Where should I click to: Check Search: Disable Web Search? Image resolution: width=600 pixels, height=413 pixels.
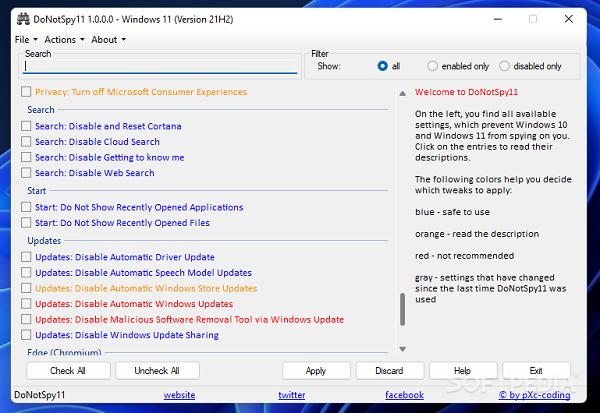pos(26,173)
